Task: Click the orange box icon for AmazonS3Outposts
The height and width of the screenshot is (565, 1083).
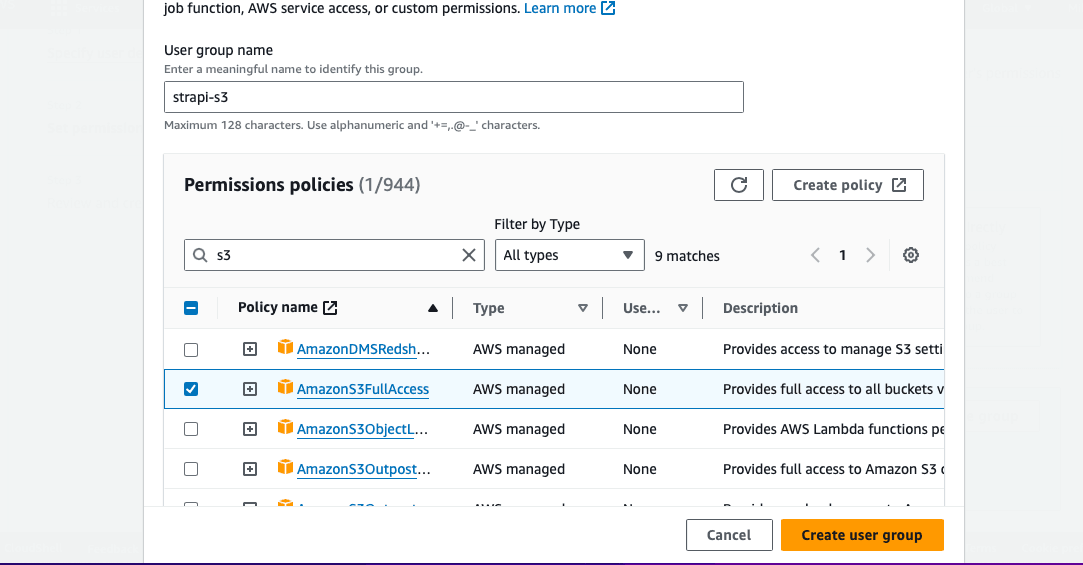Action: [285, 467]
